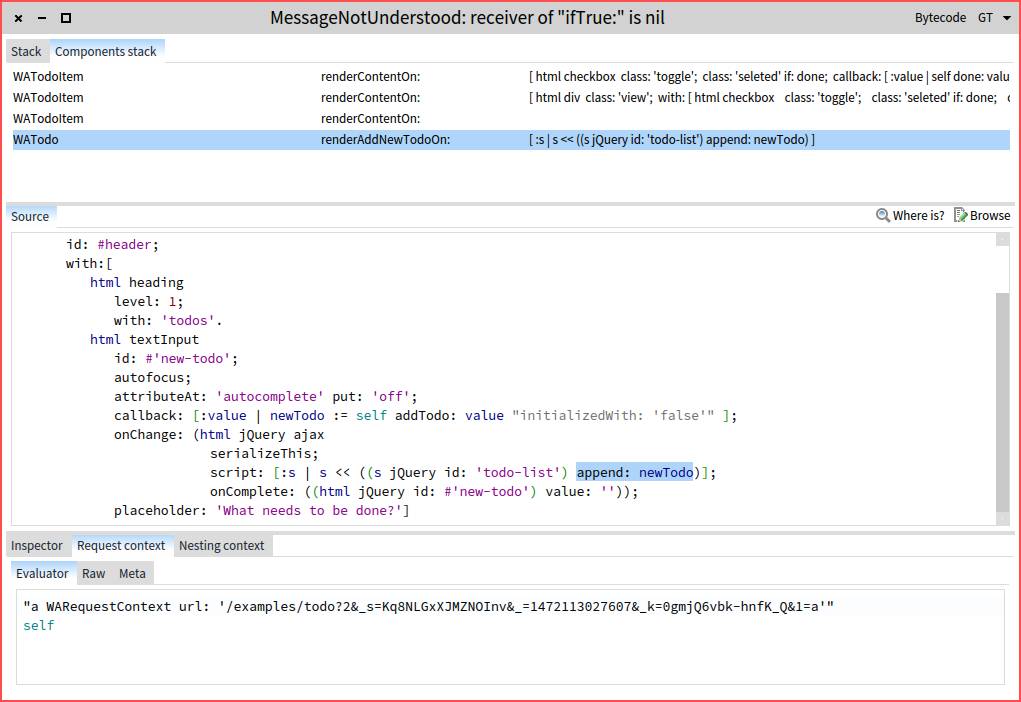This screenshot has width=1021, height=702.
Task: Open the Source tab
Action: click(x=30, y=217)
